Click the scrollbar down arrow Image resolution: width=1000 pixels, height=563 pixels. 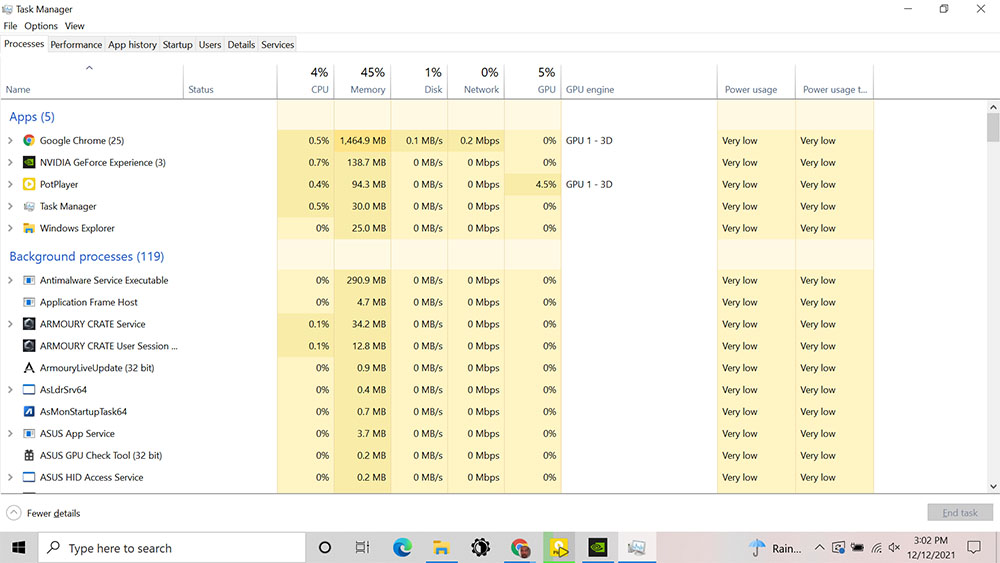(993, 486)
